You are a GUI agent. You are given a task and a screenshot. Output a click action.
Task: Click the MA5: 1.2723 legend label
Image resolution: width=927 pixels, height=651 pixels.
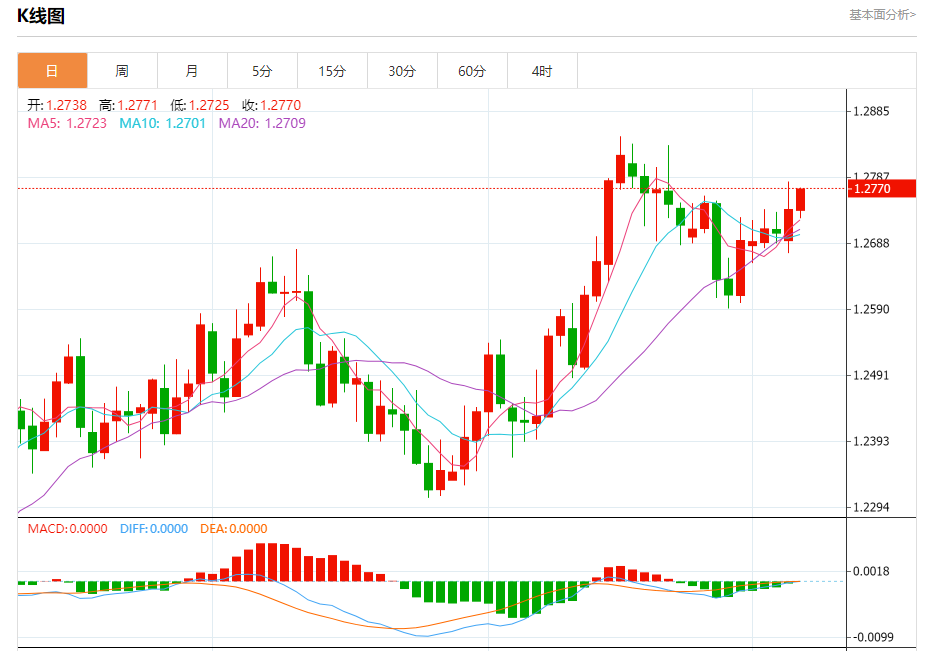[x=67, y=123]
